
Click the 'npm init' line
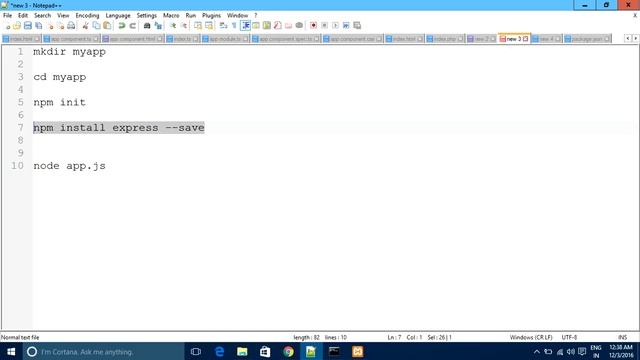tap(60, 102)
